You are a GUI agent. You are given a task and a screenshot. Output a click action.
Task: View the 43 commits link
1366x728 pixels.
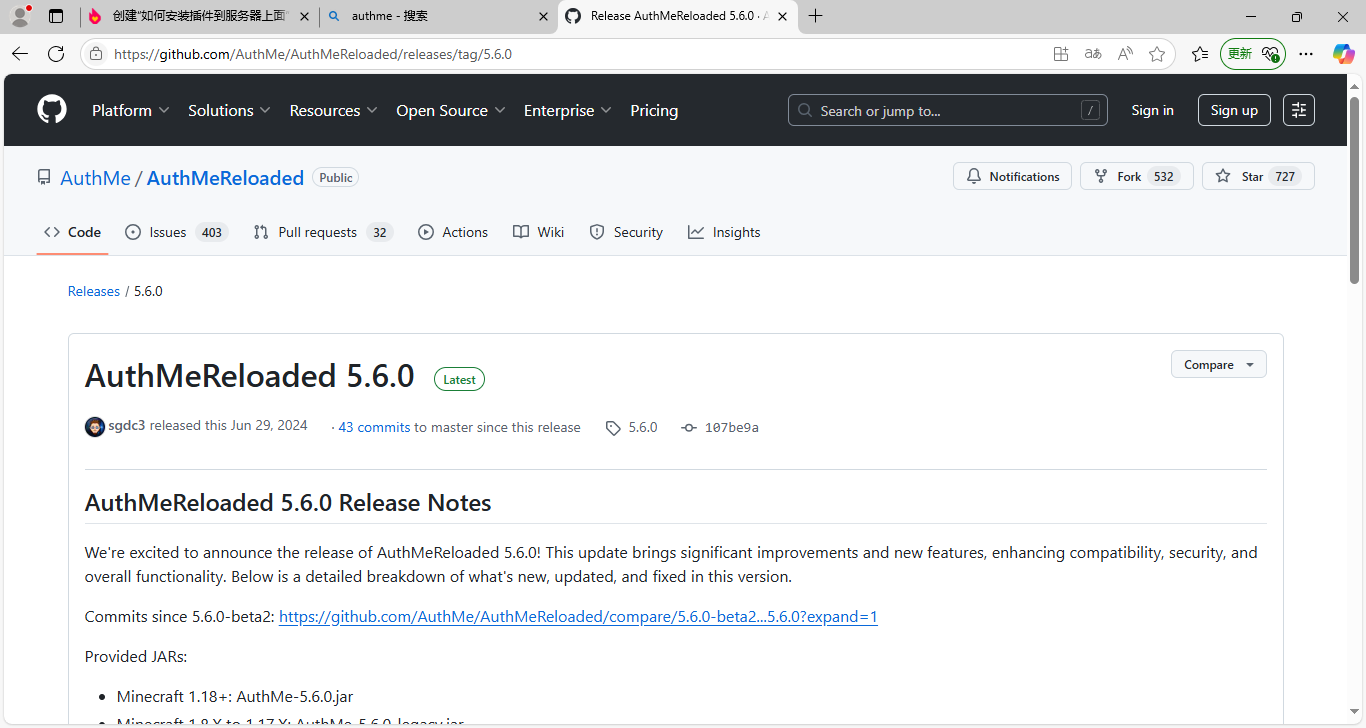[x=374, y=427]
